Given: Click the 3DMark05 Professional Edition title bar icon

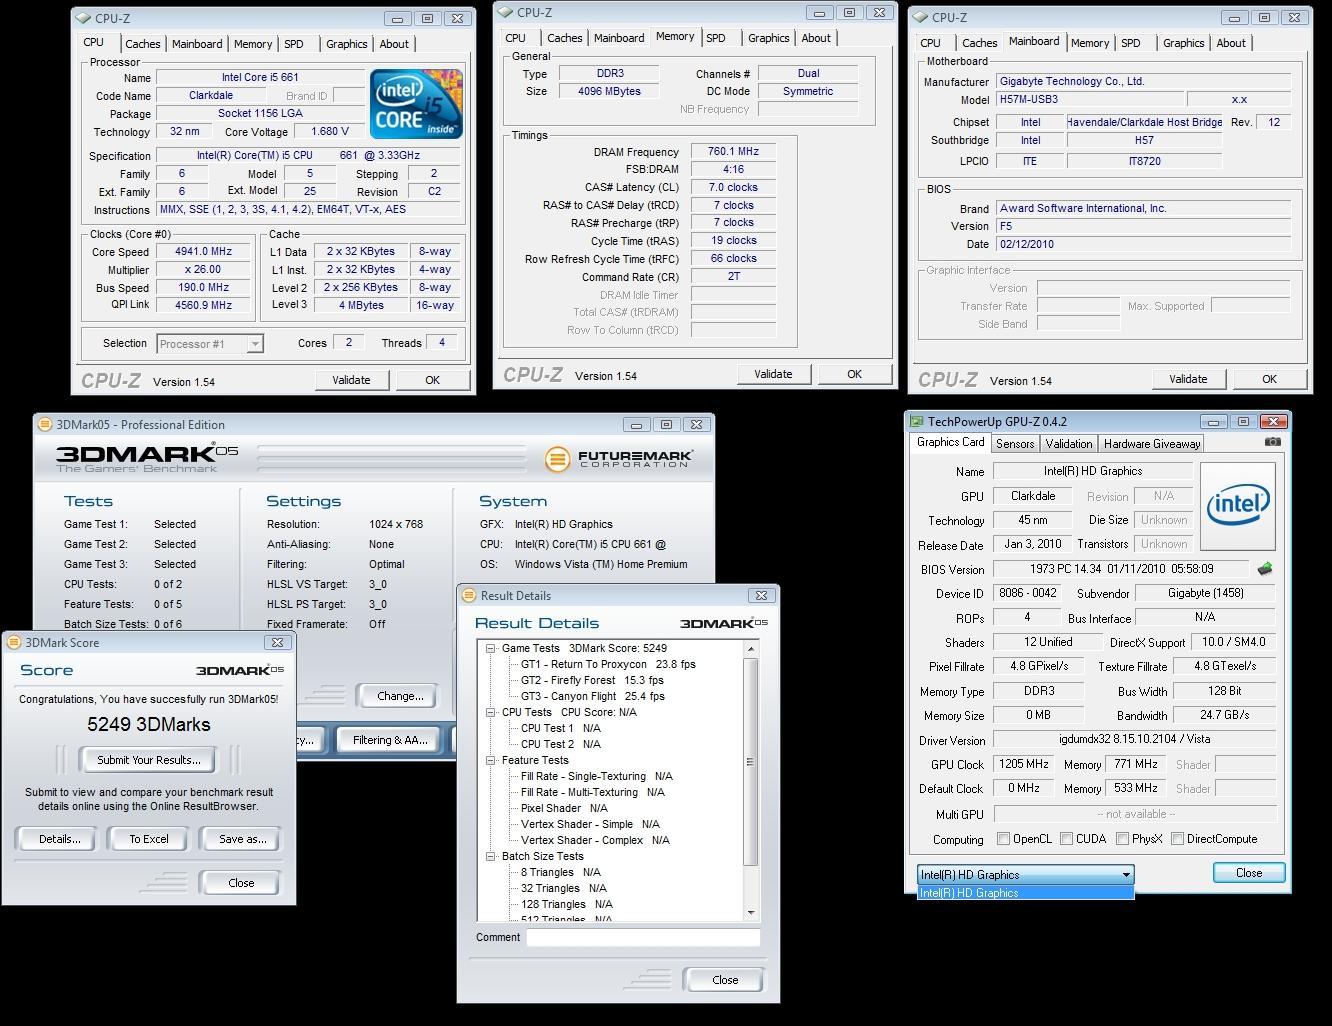Looking at the screenshot, I should (x=44, y=424).
